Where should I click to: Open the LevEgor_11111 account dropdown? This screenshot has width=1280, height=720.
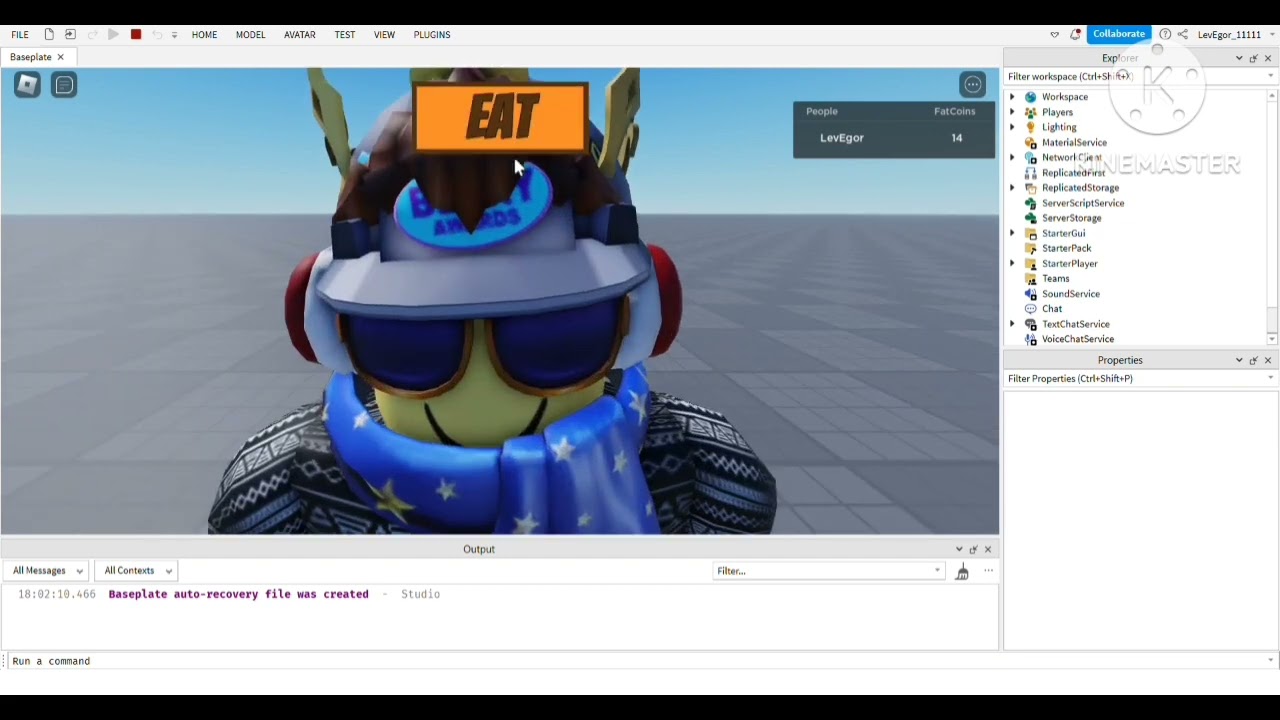(x=1234, y=34)
